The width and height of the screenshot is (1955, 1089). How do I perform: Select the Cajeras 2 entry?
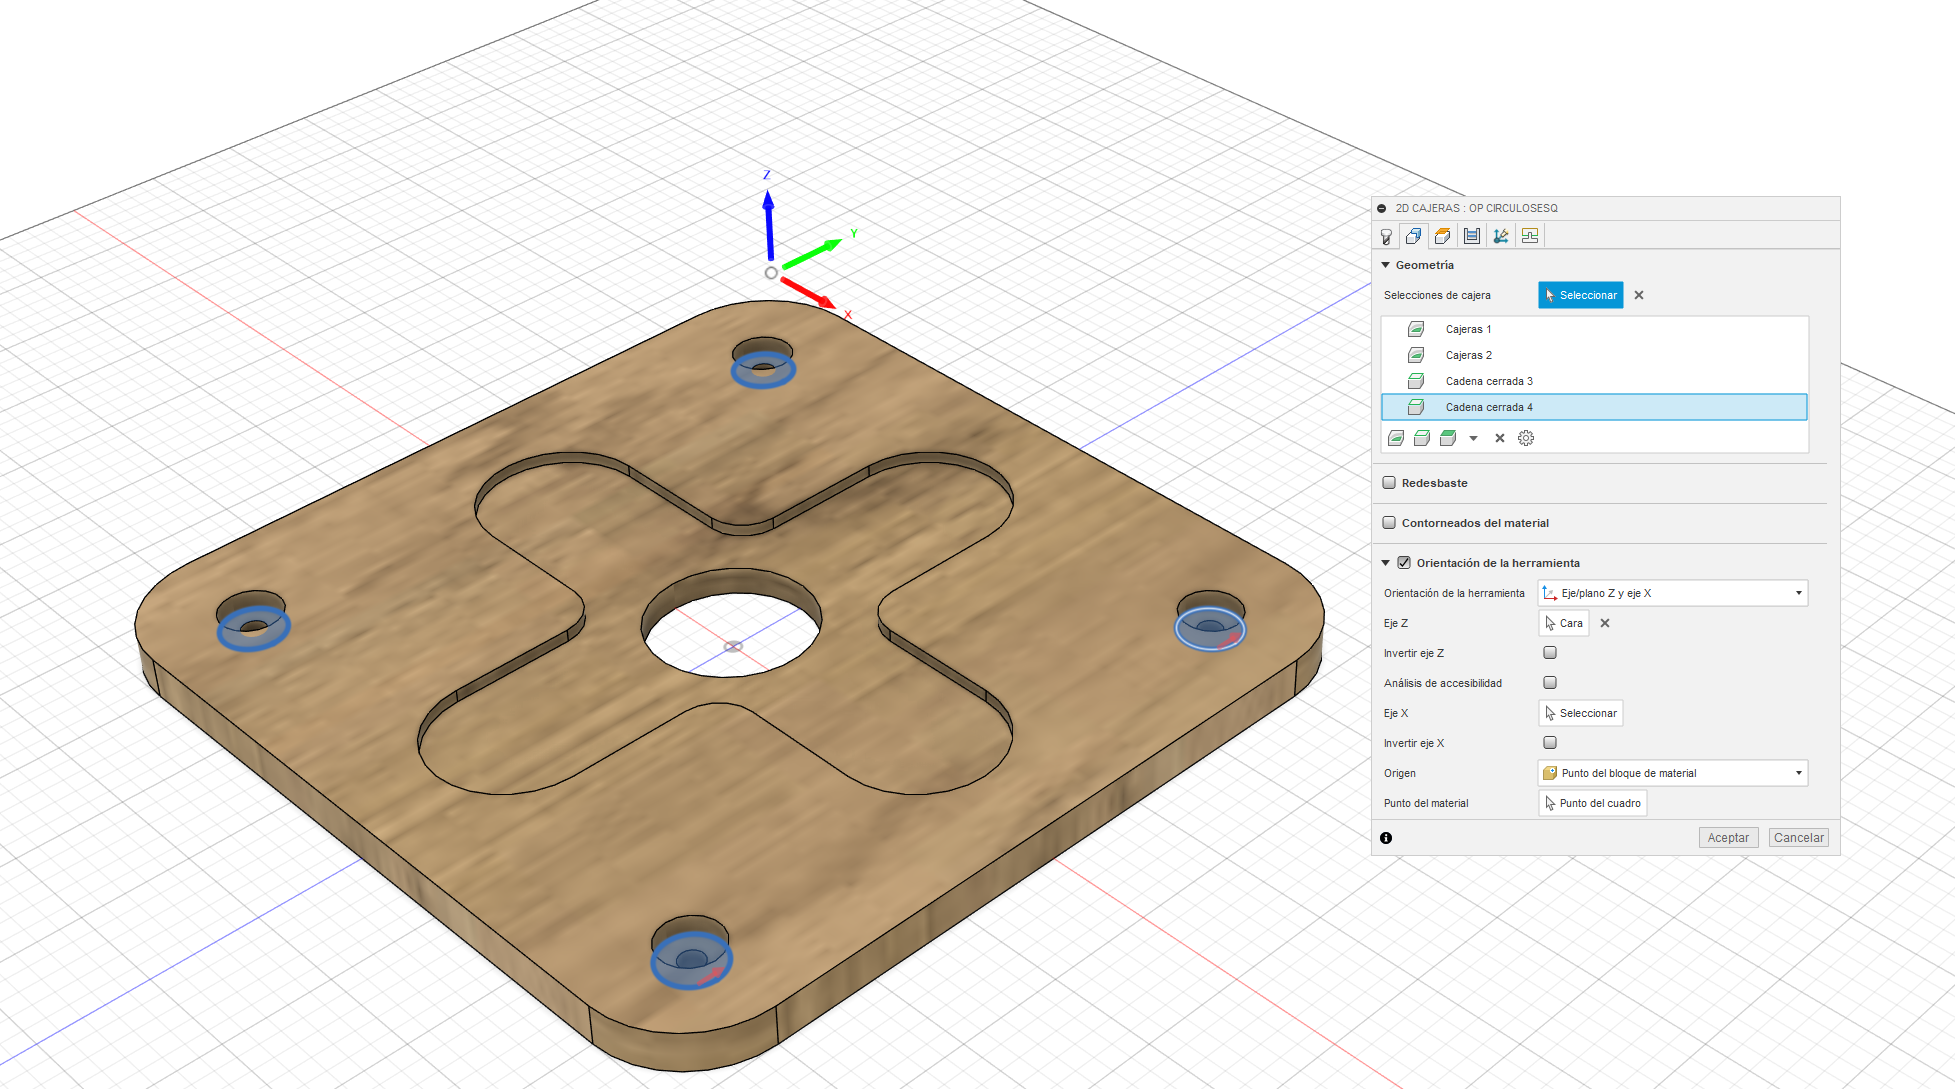pos(1594,355)
